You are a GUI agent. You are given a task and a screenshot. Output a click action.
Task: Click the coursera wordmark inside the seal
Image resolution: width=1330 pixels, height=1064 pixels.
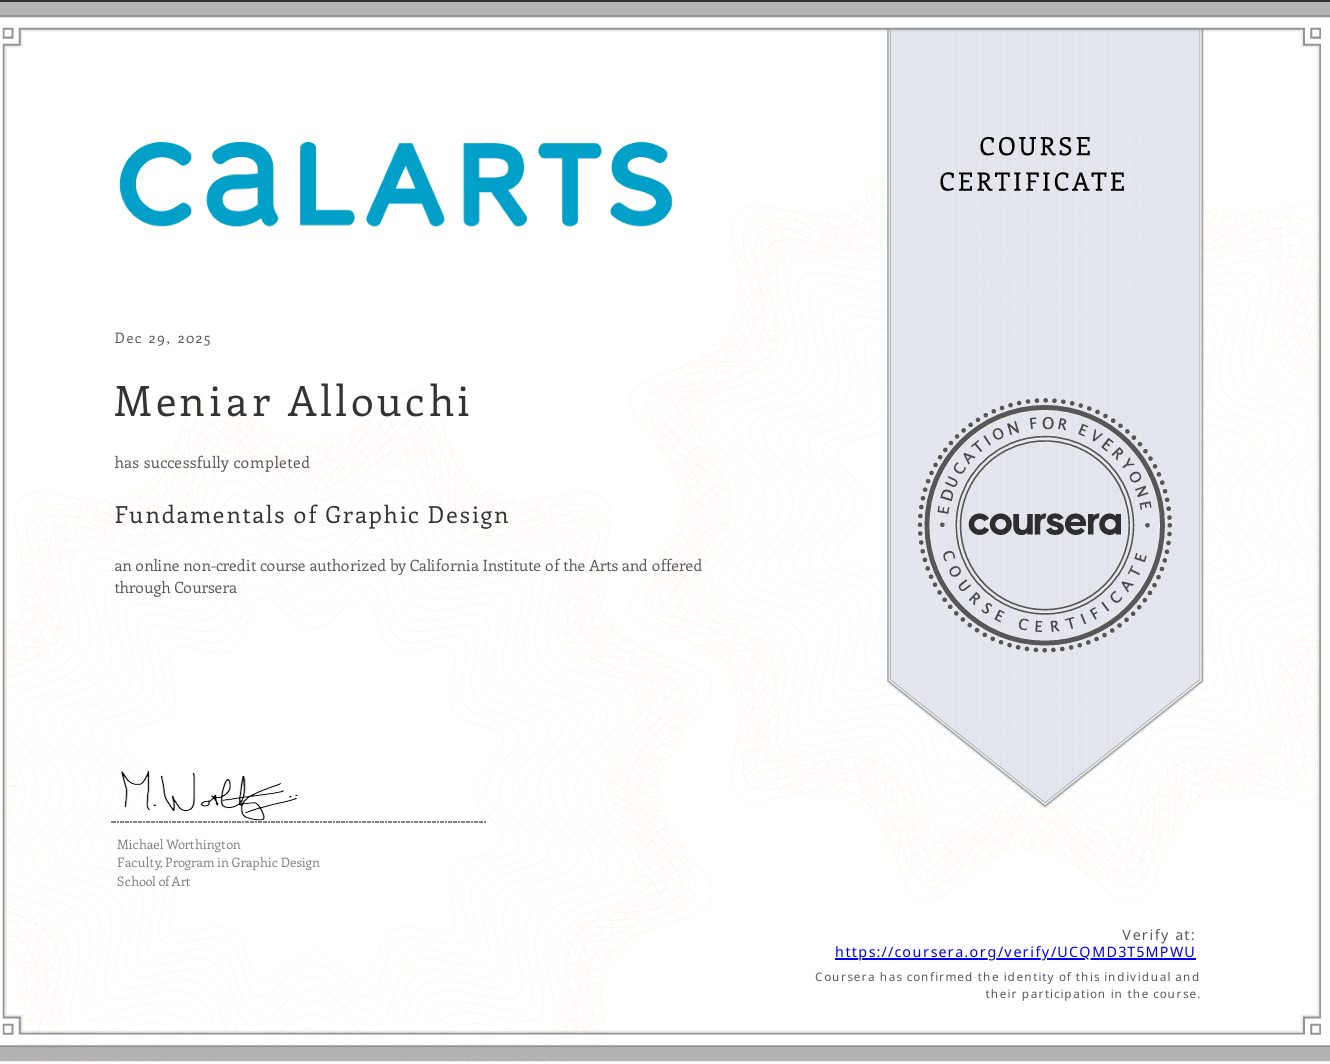pos(1043,523)
